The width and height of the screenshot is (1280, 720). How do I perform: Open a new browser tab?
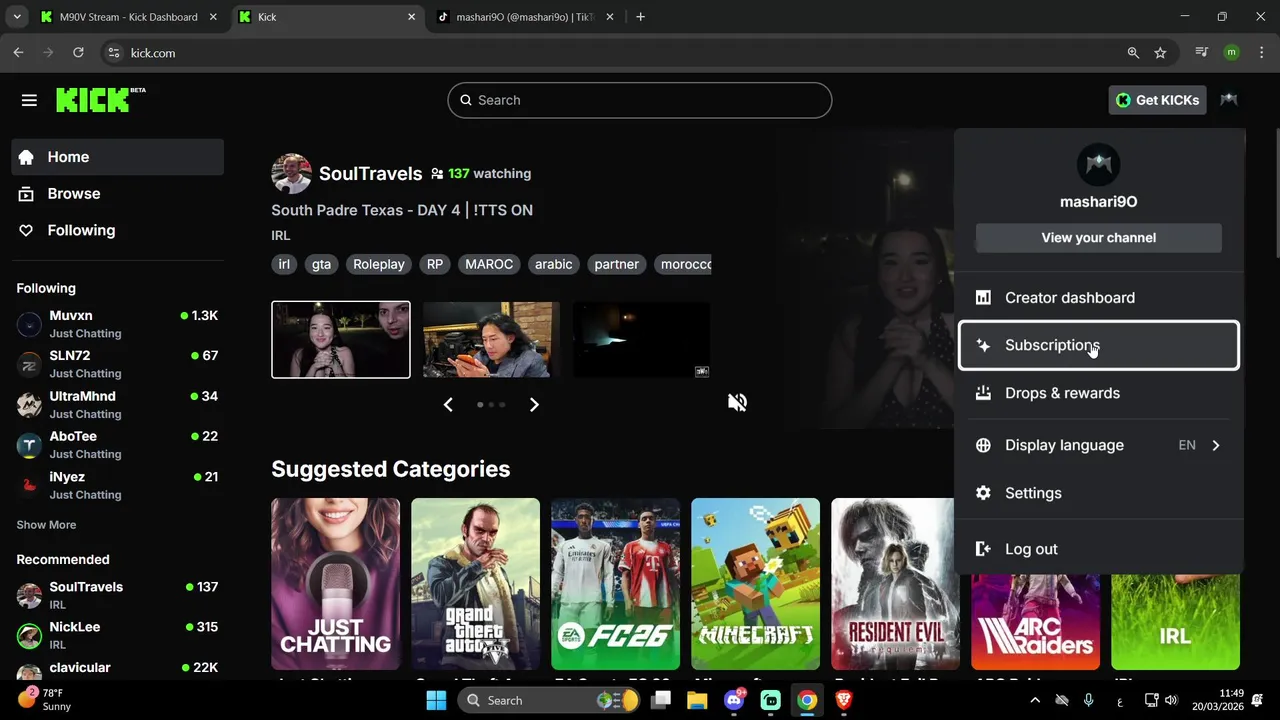[641, 17]
